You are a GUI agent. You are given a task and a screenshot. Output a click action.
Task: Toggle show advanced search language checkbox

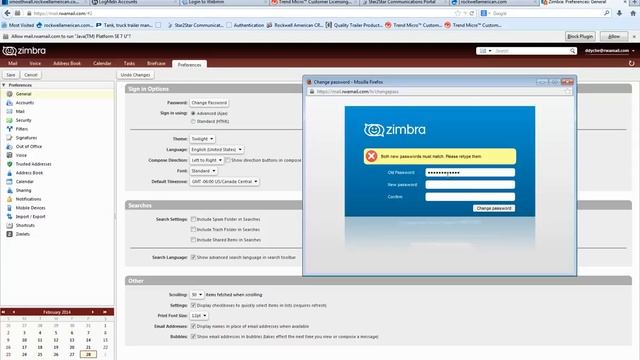(x=193, y=258)
